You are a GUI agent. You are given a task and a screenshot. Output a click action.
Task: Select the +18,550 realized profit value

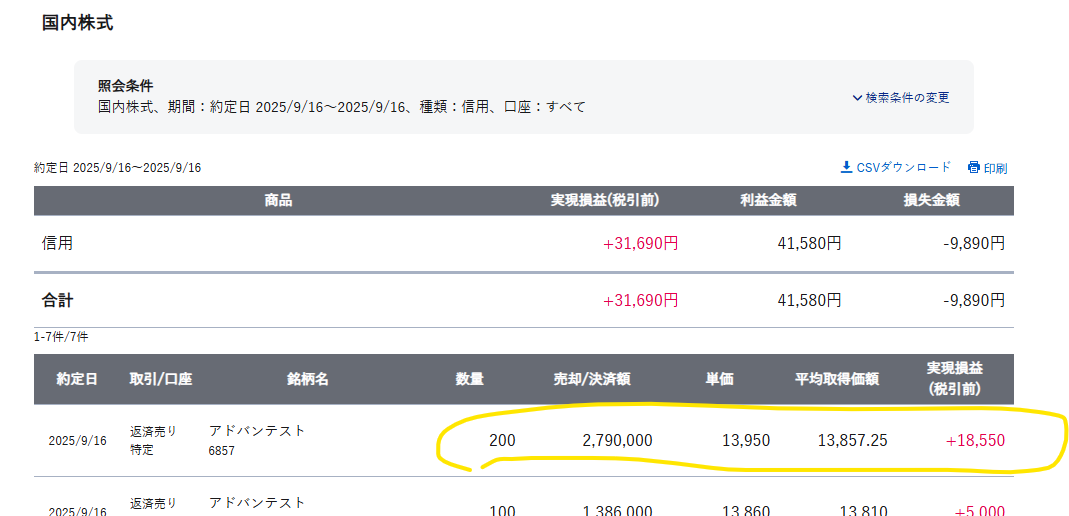pyautogui.click(x=976, y=440)
